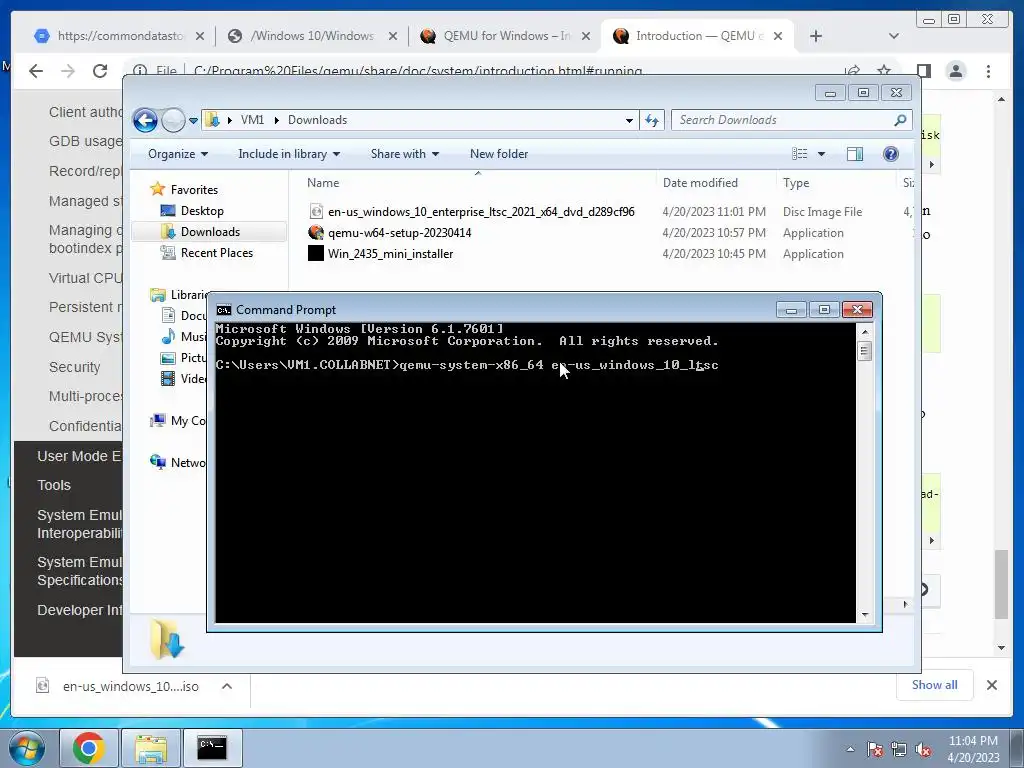
Task: Click New folder button
Action: pyautogui.click(x=499, y=154)
